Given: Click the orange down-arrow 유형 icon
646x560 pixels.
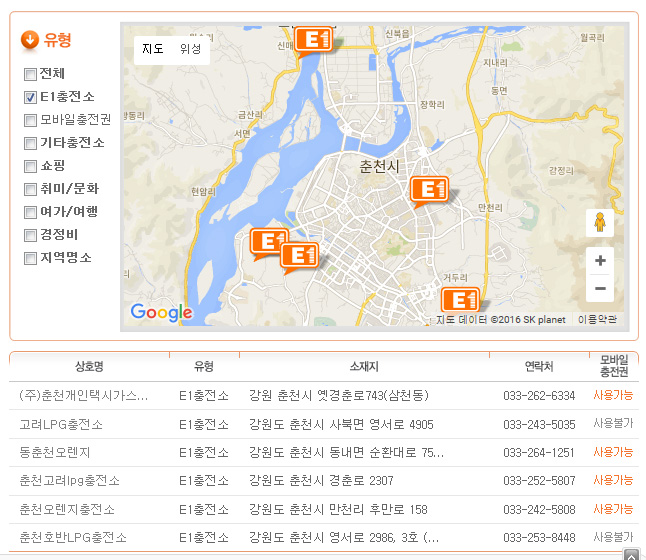Looking at the screenshot, I should coord(30,40).
